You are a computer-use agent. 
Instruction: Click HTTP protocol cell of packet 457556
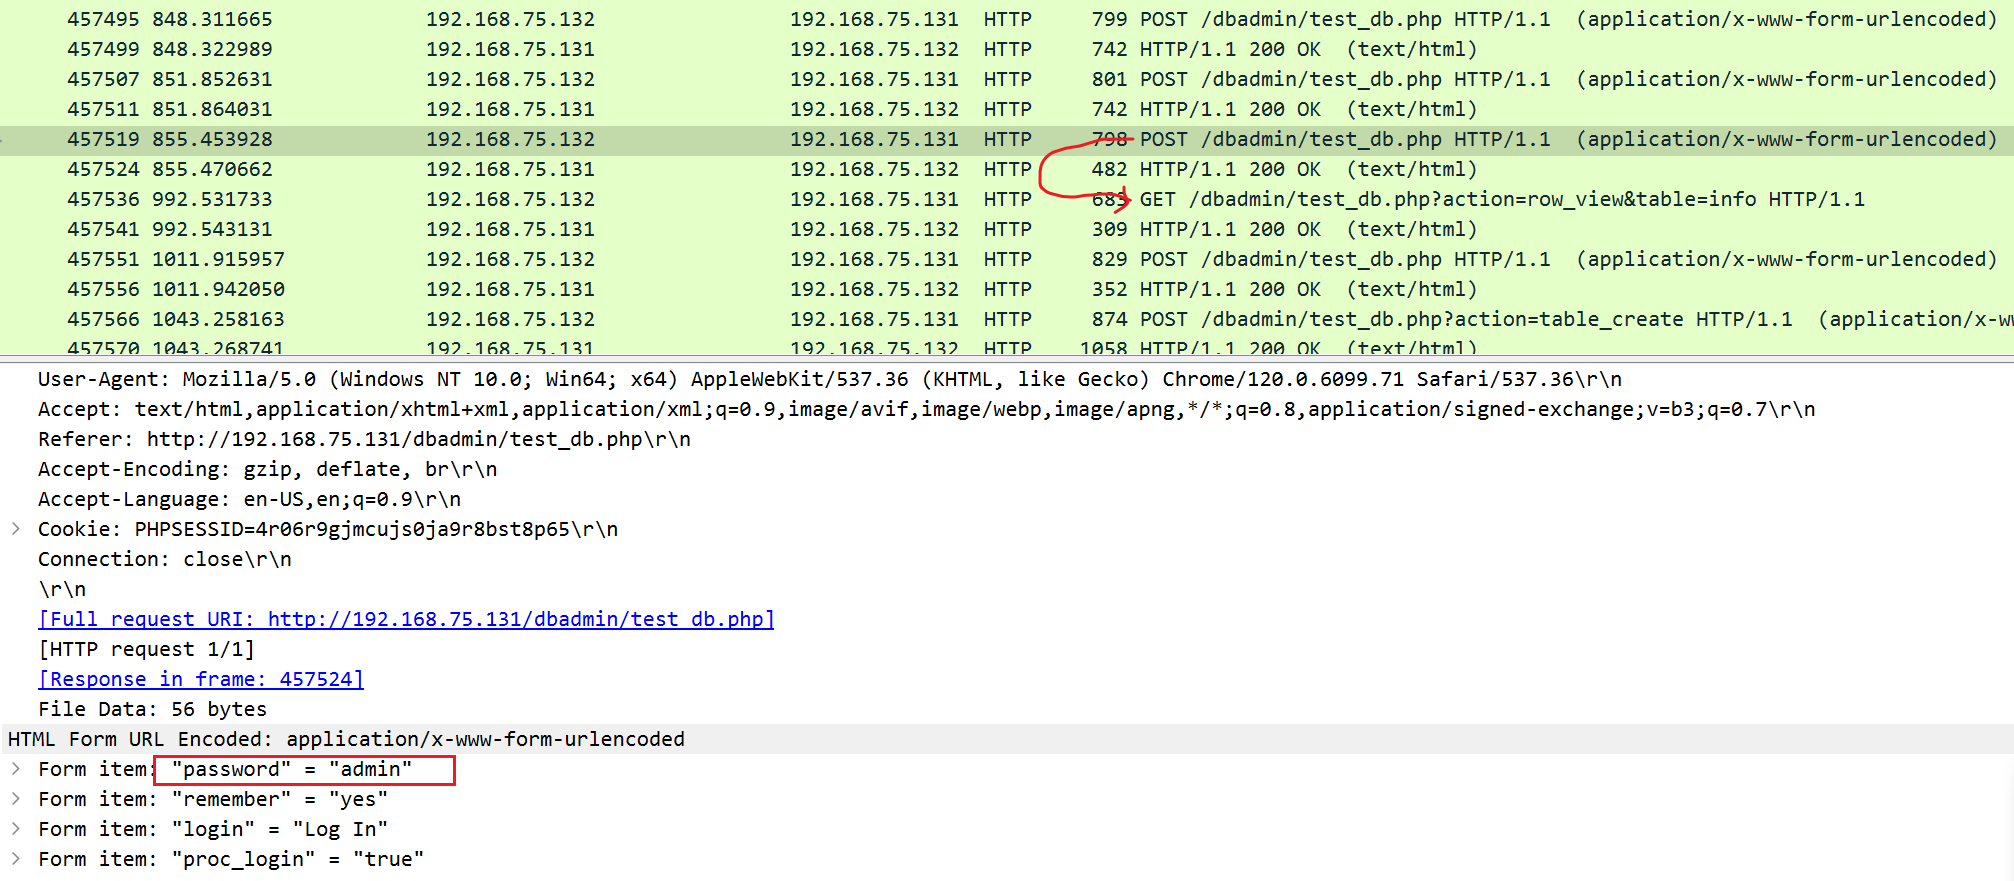point(1007,289)
